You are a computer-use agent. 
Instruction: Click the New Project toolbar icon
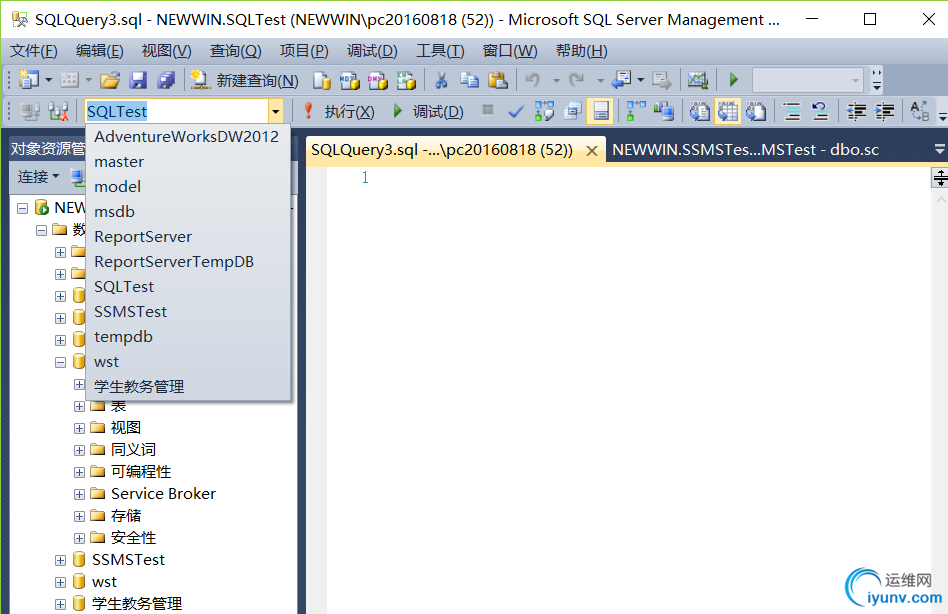28,79
